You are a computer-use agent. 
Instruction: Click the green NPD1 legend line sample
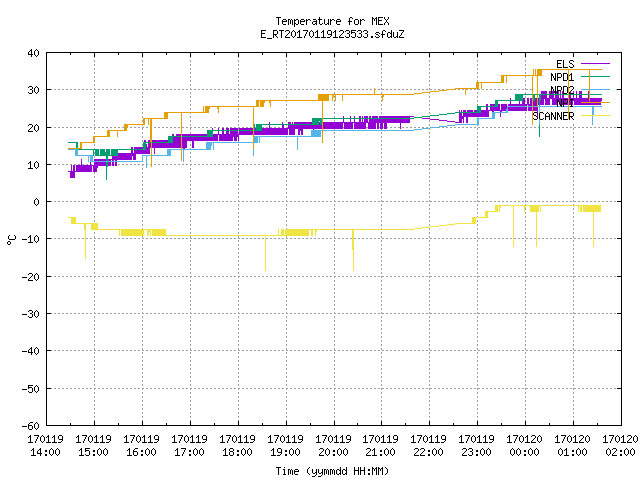point(595,77)
